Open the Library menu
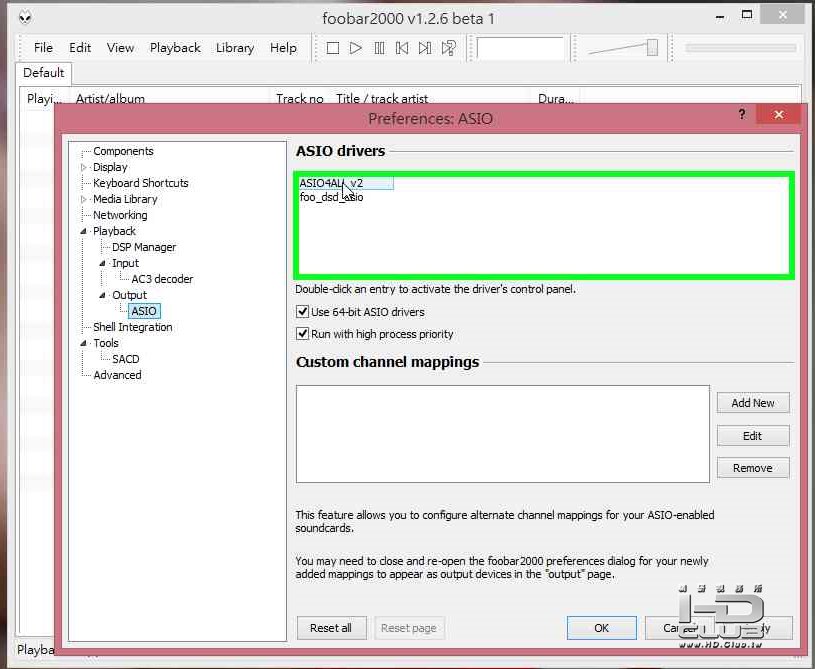The image size is (815, 669). click(x=235, y=48)
